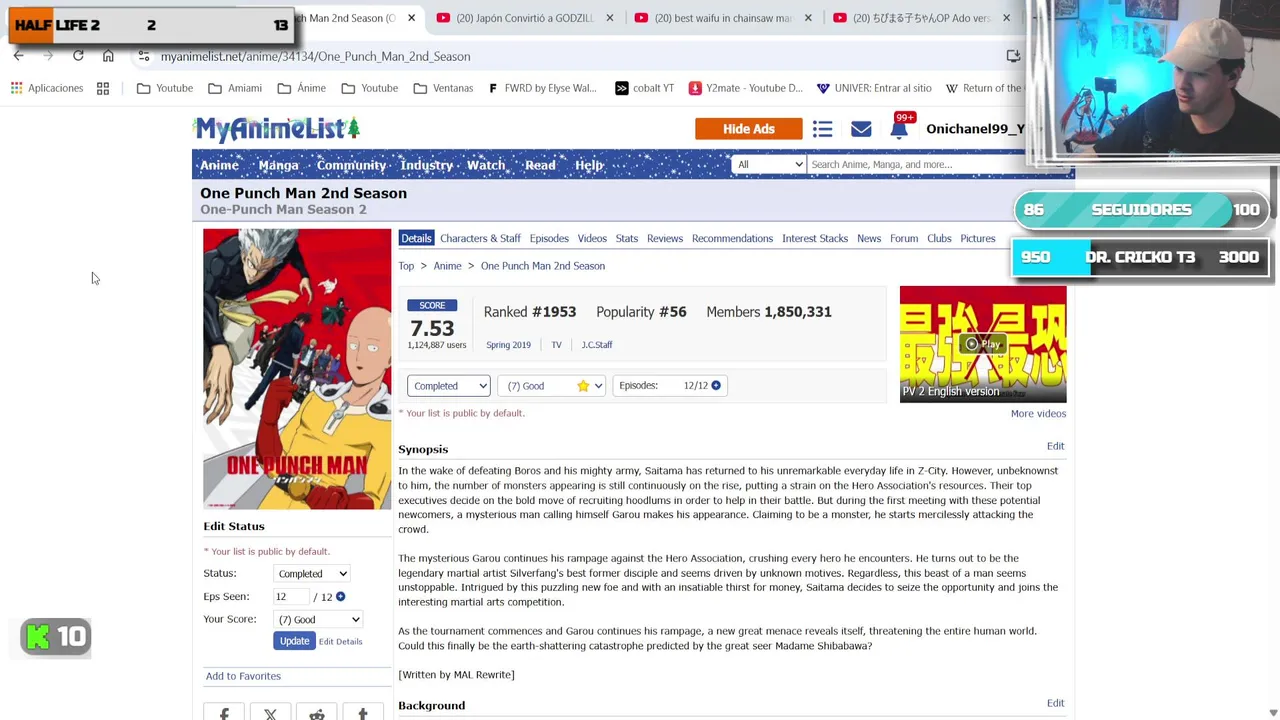Switch to the Stats tab
Viewport: 1280px width, 720px height.
[627, 238]
